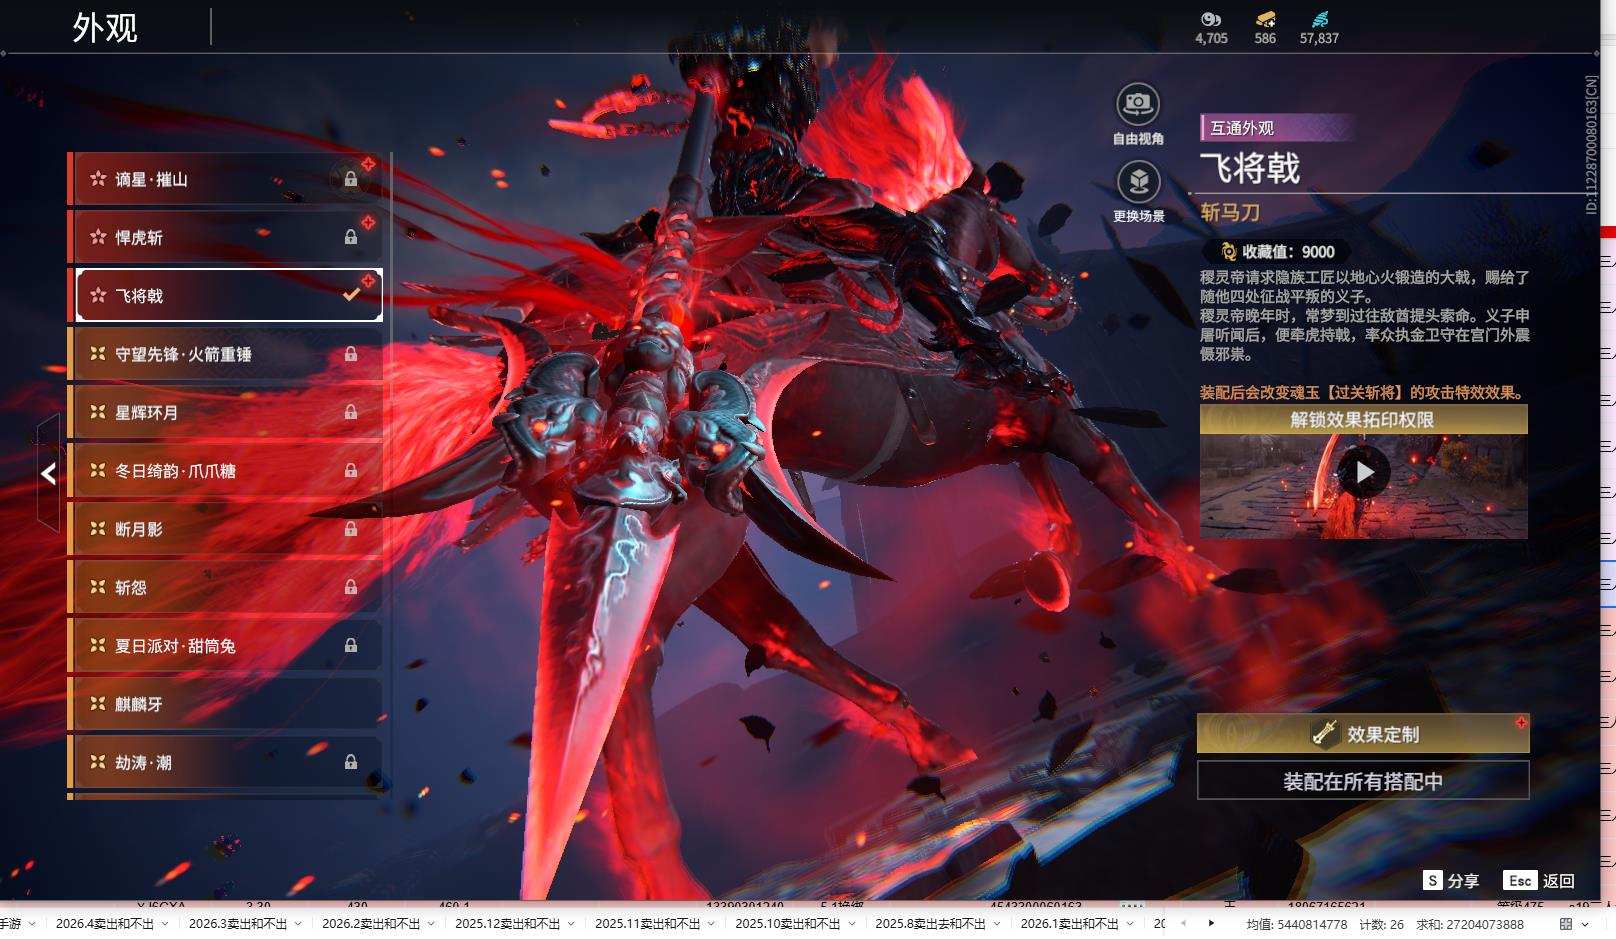
Task: Open dropdown on 2026.4卖出和不出 sheet tab
Action: click(165, 924)
